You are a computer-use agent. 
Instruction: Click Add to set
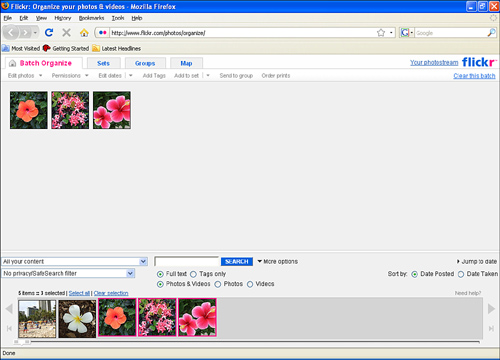click(x=186, y=76)
